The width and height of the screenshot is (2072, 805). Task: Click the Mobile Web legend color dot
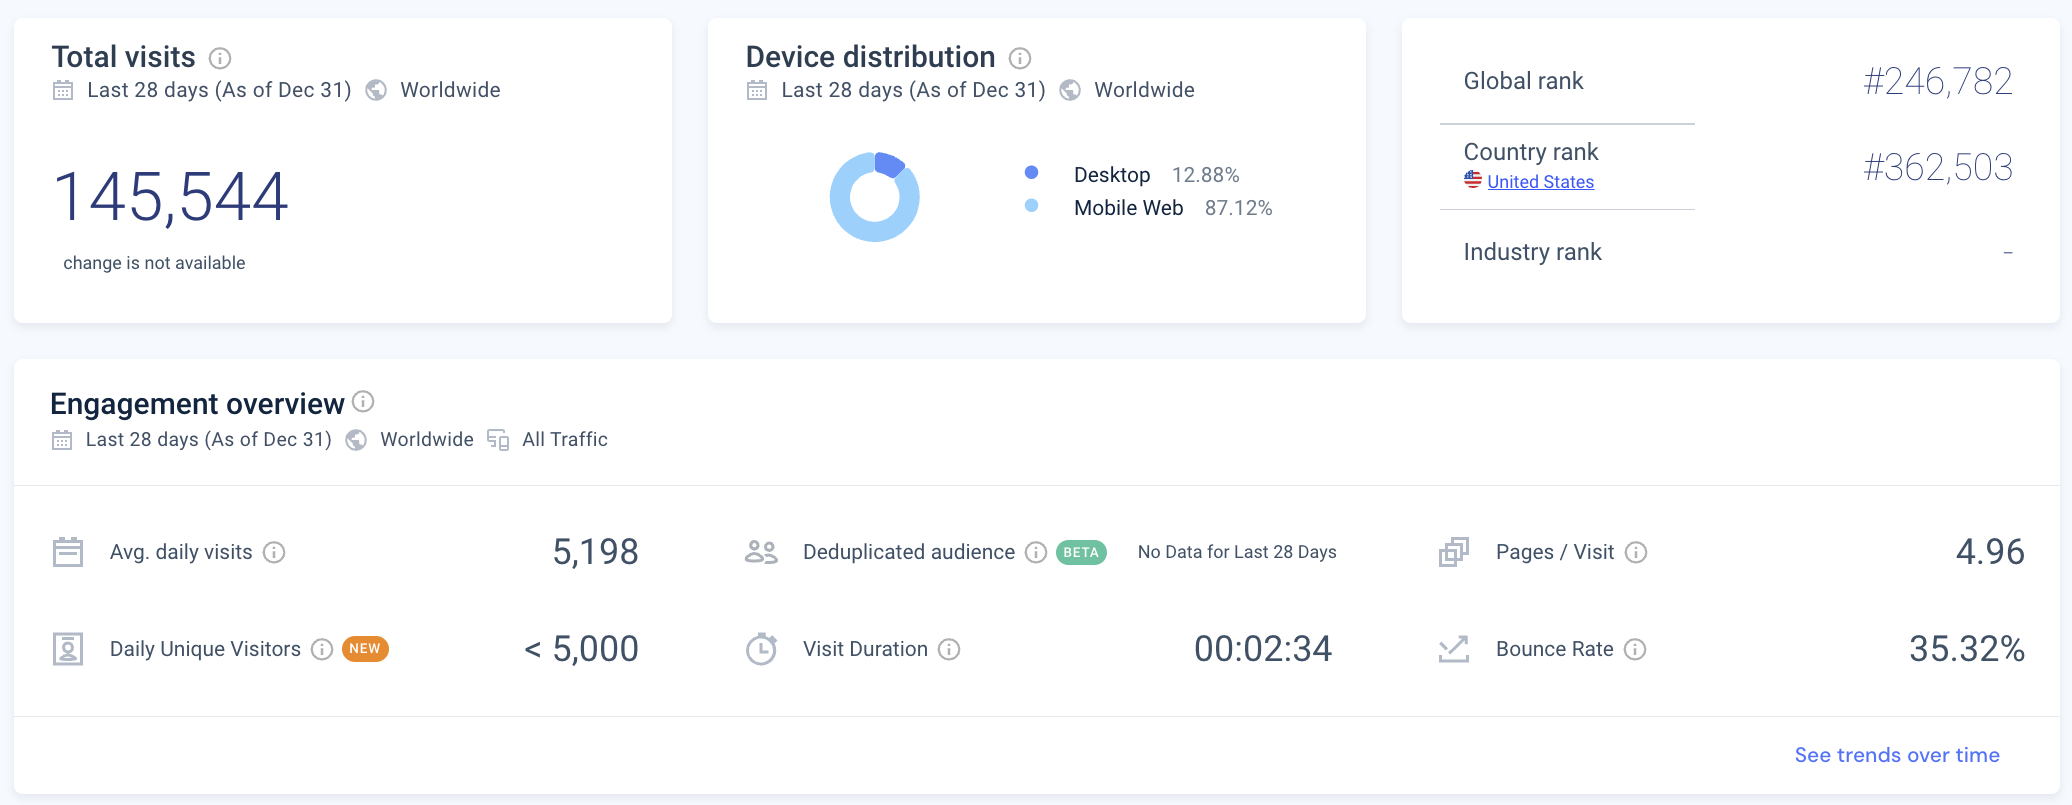click(1031, 206)
